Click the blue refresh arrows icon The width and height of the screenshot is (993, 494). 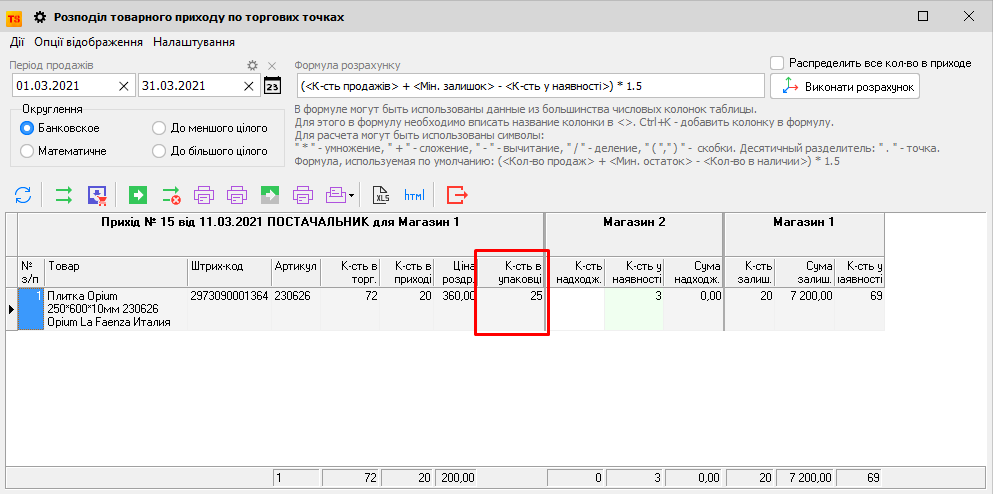point(22,194)
